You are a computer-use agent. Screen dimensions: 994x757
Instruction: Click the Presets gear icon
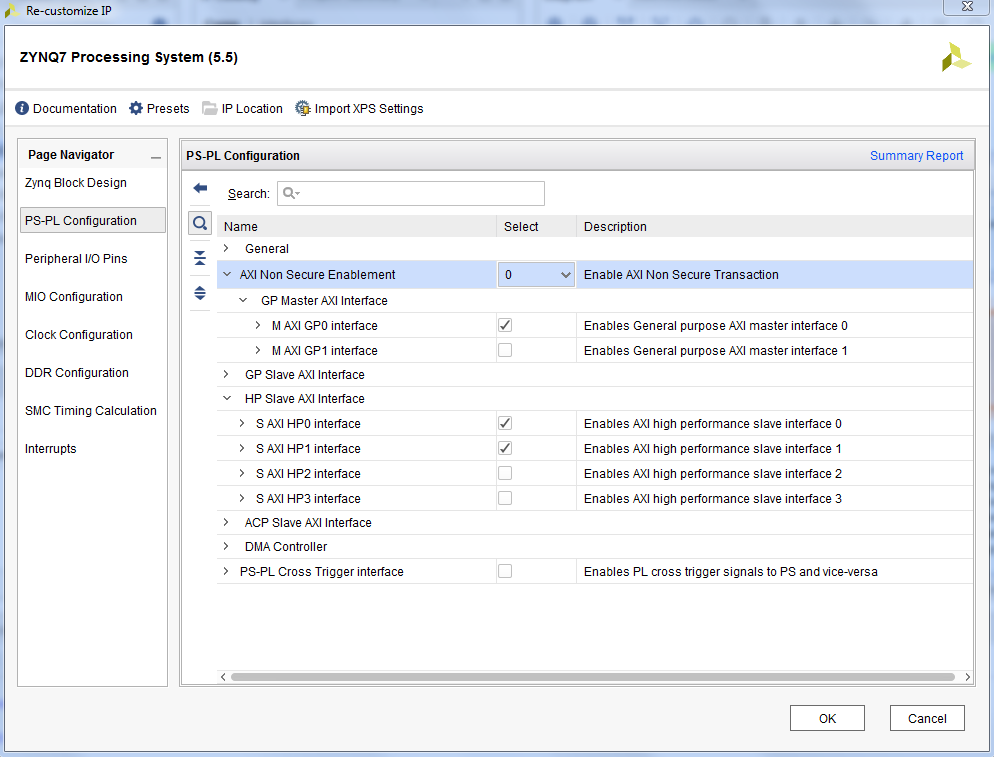coord(136,108)
